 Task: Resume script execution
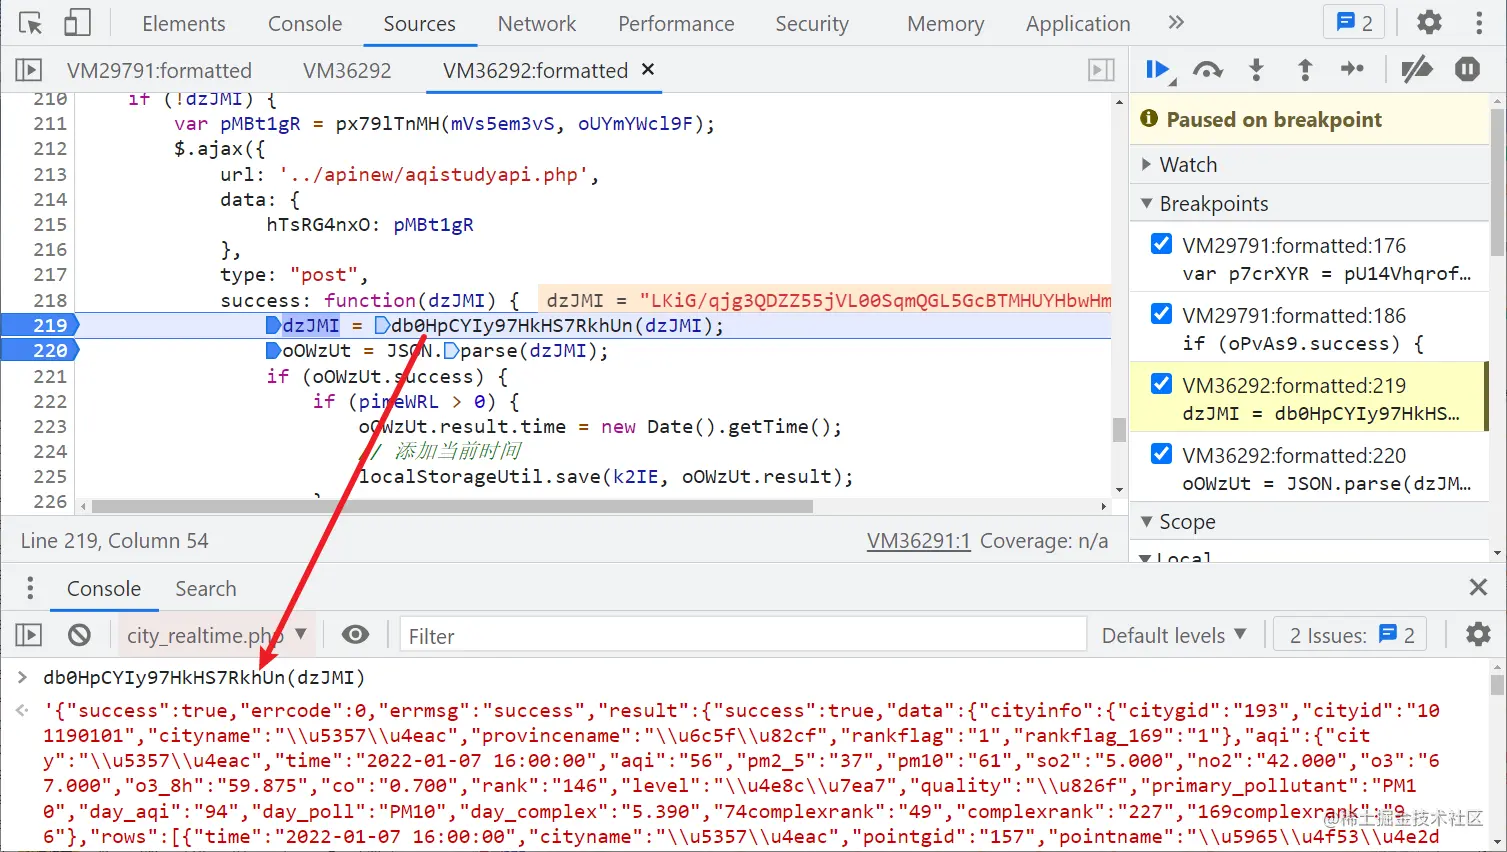point(1159,70)
